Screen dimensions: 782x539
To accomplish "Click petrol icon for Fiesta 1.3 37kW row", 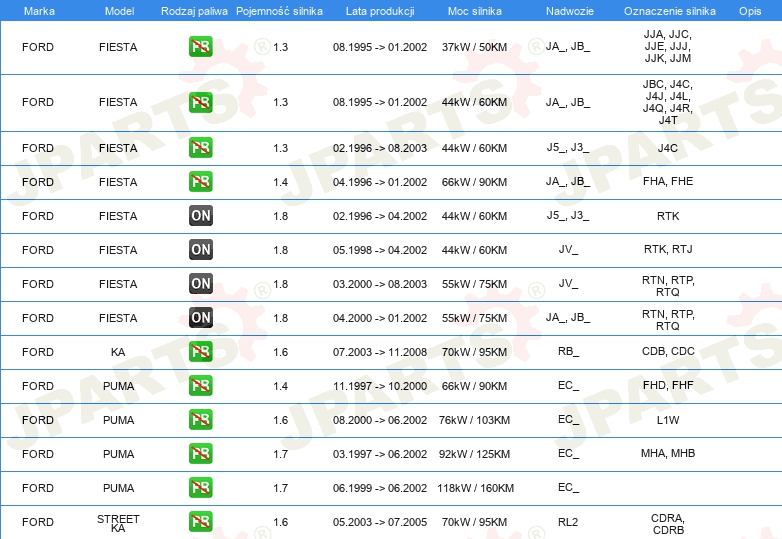I will point(200,47).
